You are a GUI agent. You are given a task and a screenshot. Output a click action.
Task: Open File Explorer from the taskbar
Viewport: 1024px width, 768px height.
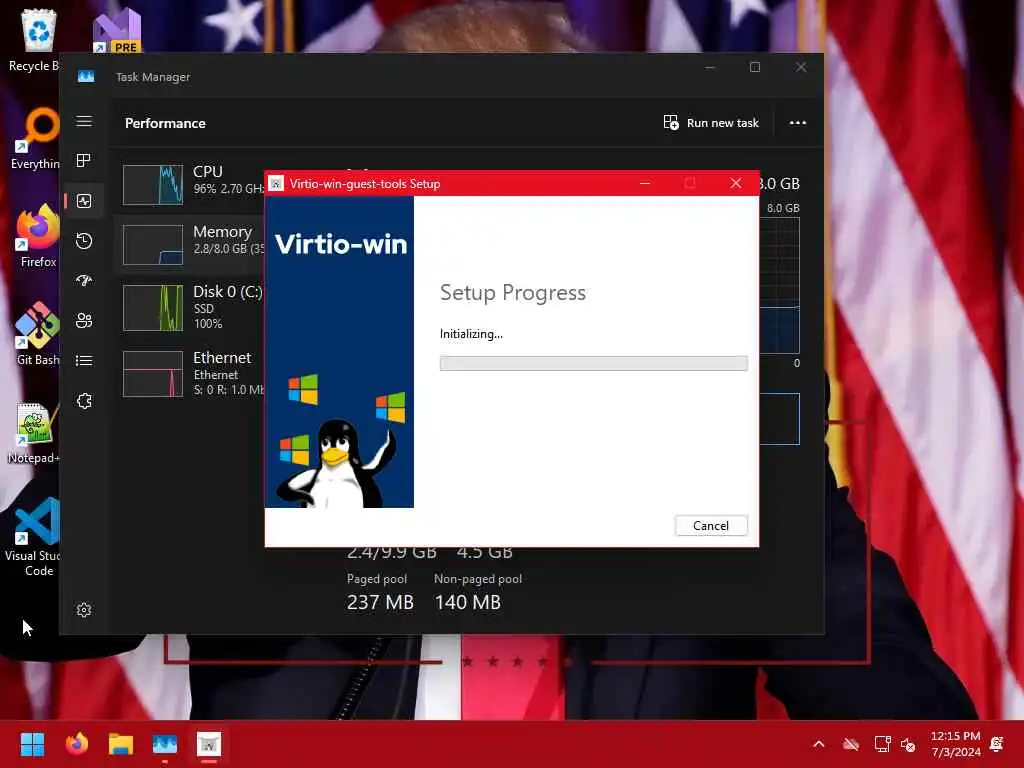coord(121,744)
